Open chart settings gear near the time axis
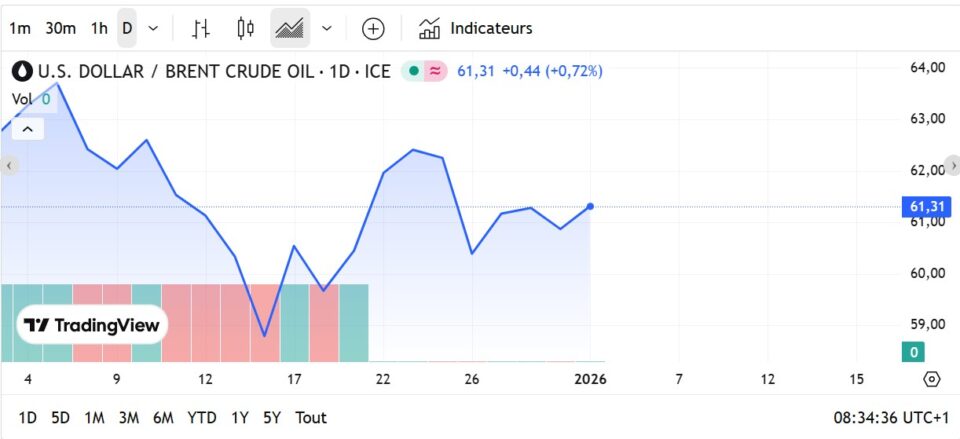This screenshot has width=960, height=439. pos(932,379)
